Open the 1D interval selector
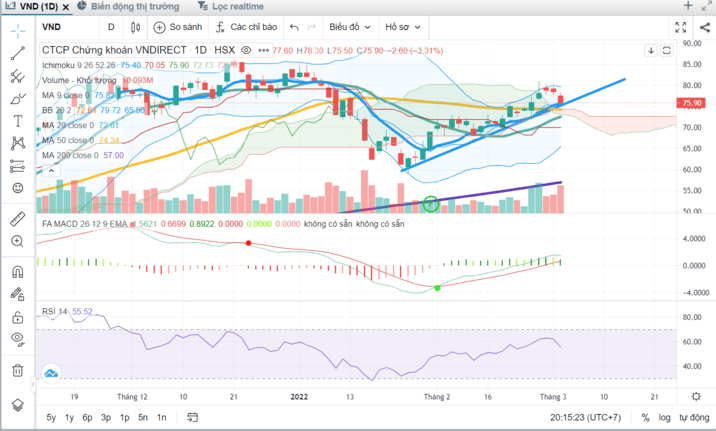The width and height of the screenshot is (716, 431). pos(111,27)
